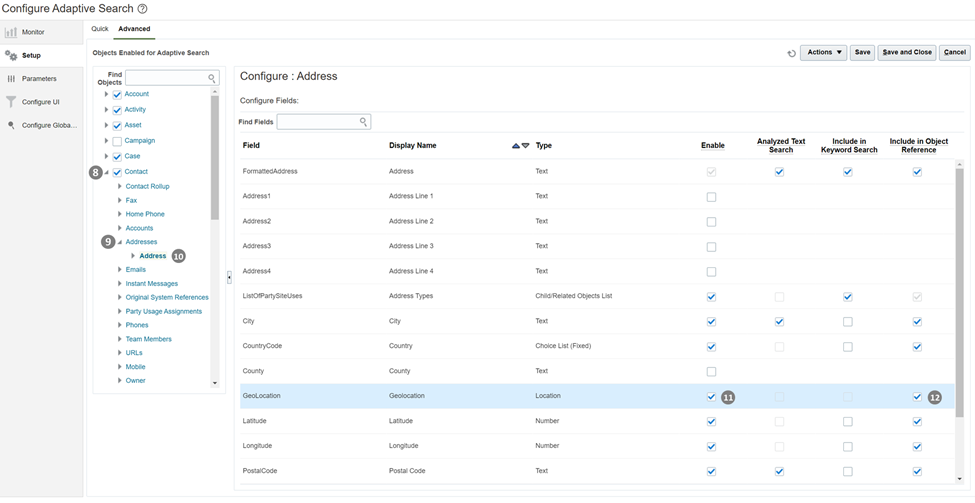Click the Setup gears icon
Screen dimensions: 975x503
[11, 55]
